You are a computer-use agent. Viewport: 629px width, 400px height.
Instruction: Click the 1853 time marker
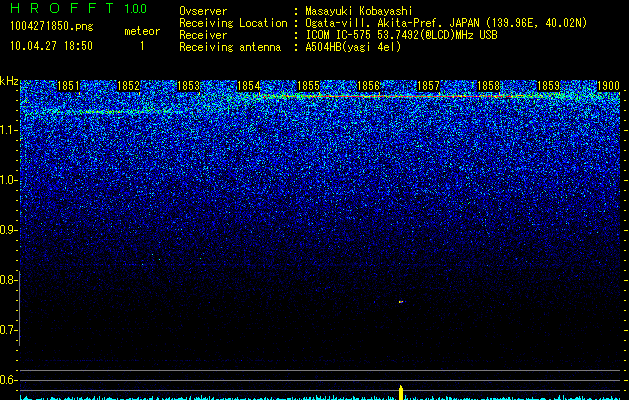click(189, 86)
